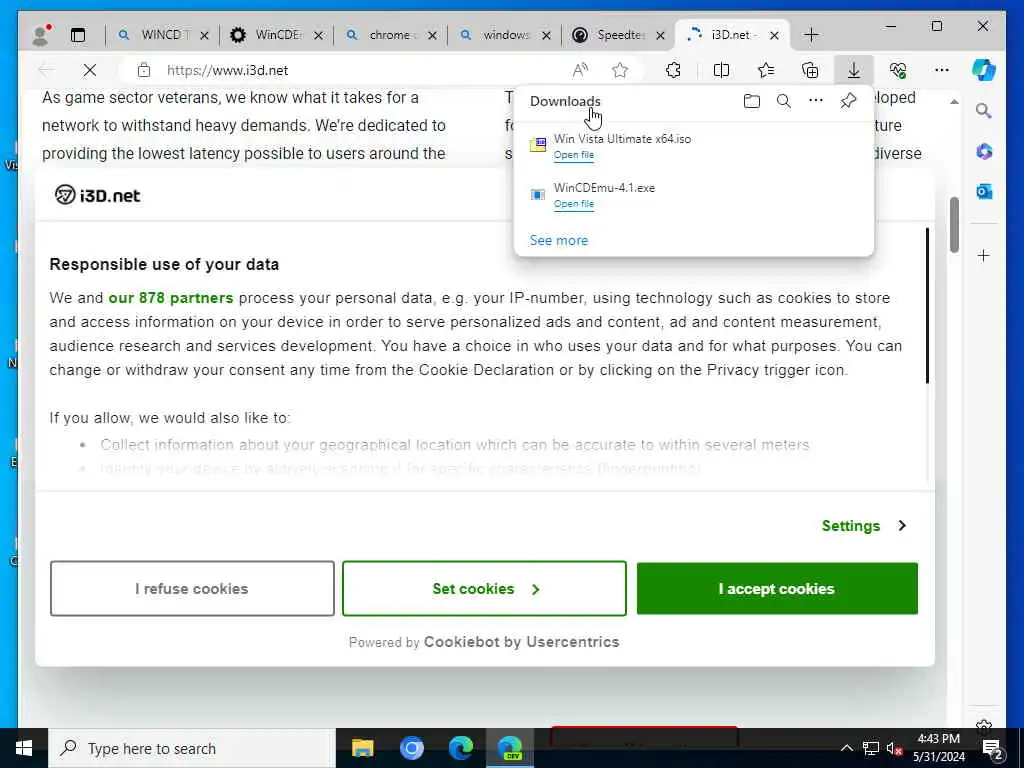Open the clock showing 4:43 PM
The image size is (1024, 768).
(x=938, y=748)
